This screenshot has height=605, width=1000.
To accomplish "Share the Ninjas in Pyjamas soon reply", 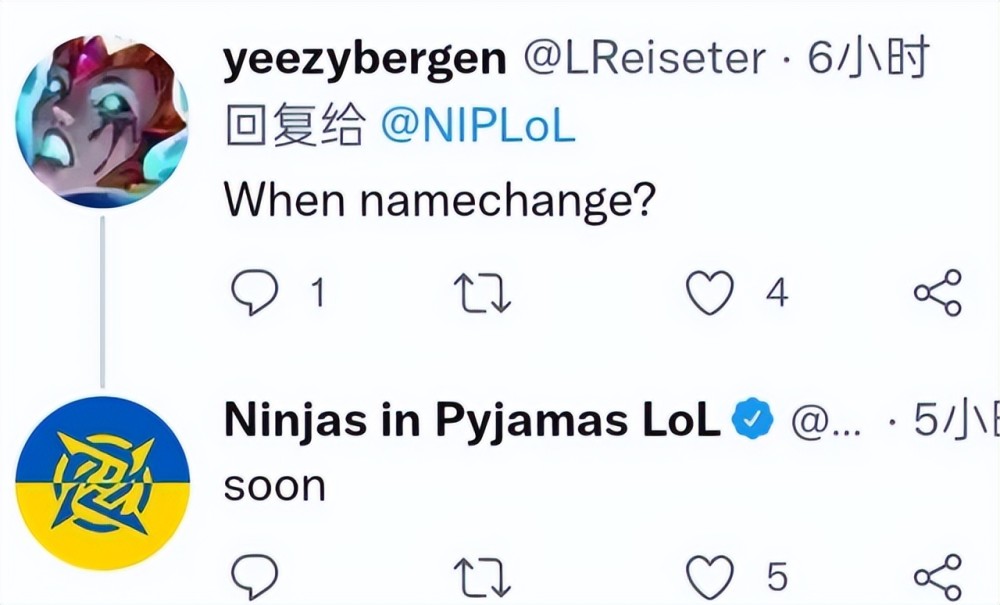I will pos(937,577).
